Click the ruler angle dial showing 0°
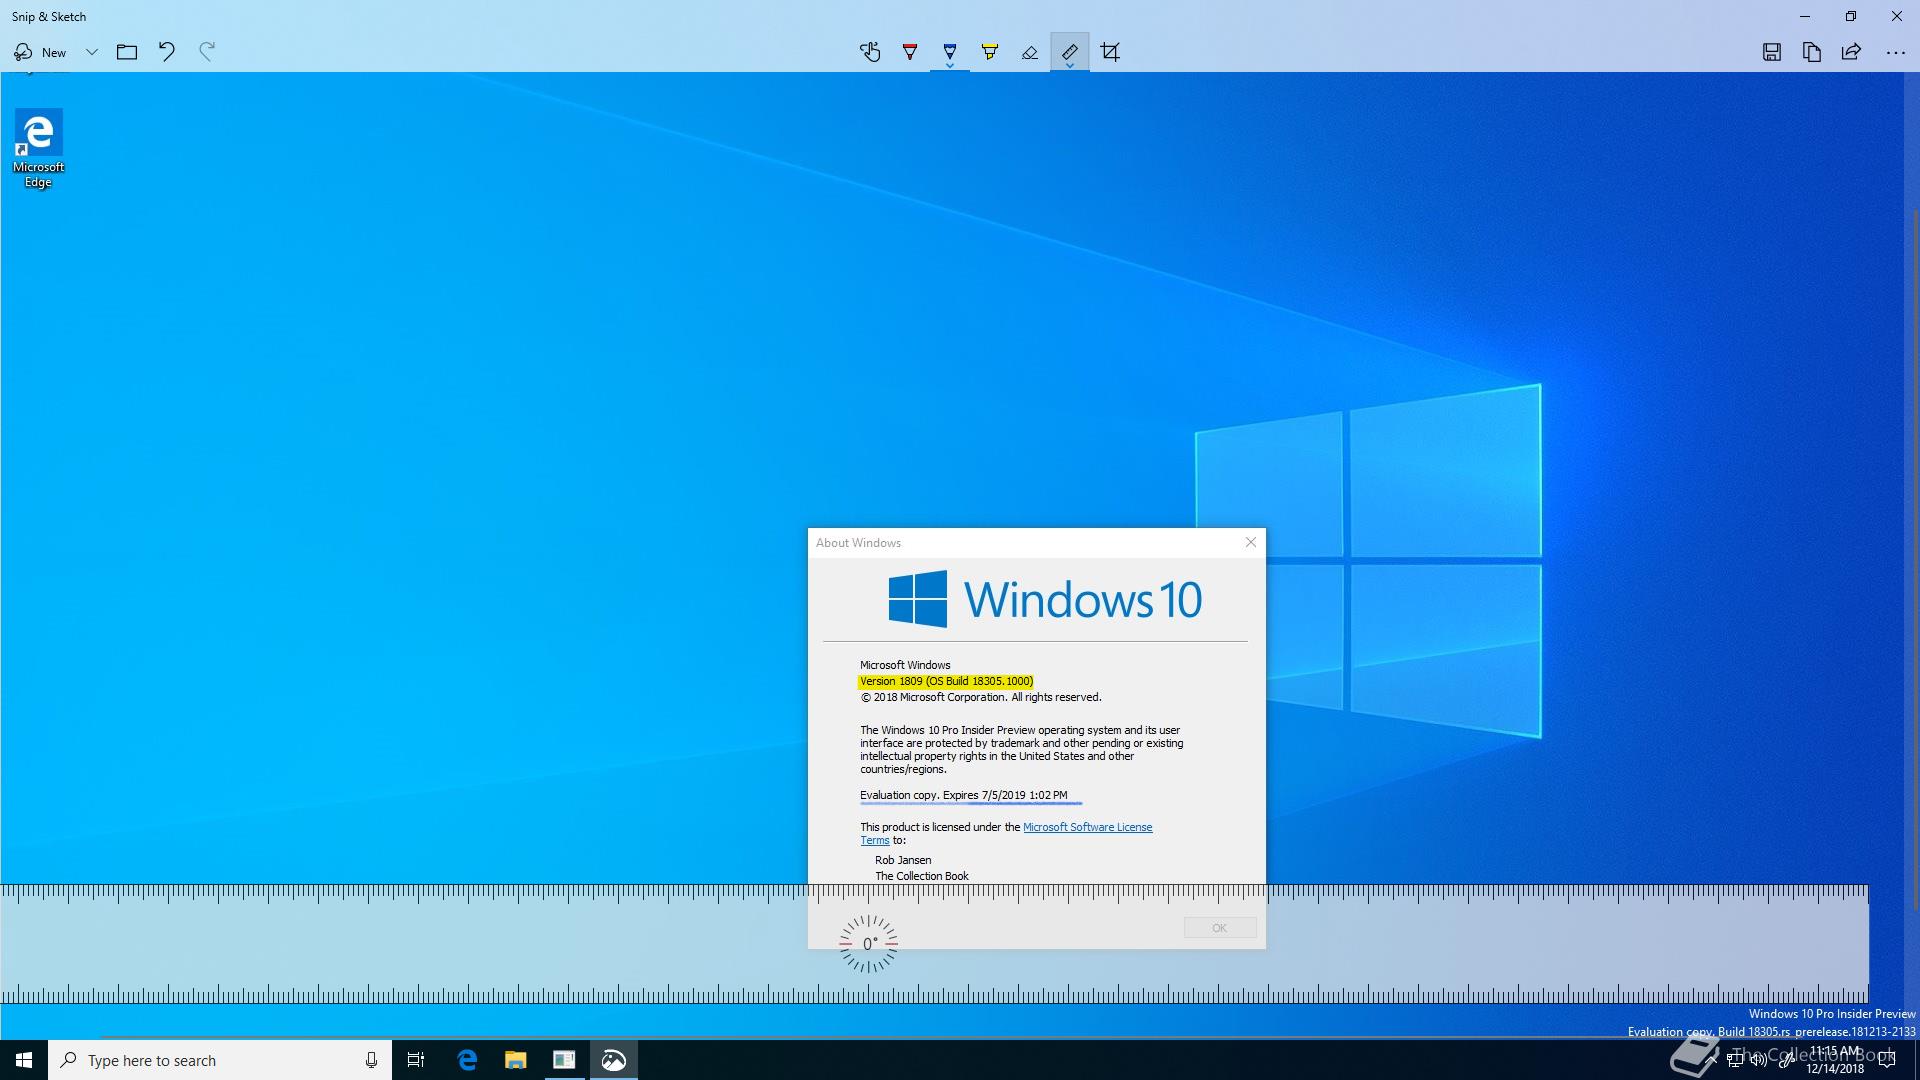The image size is (1920, 1080). (x=868, y=943)
